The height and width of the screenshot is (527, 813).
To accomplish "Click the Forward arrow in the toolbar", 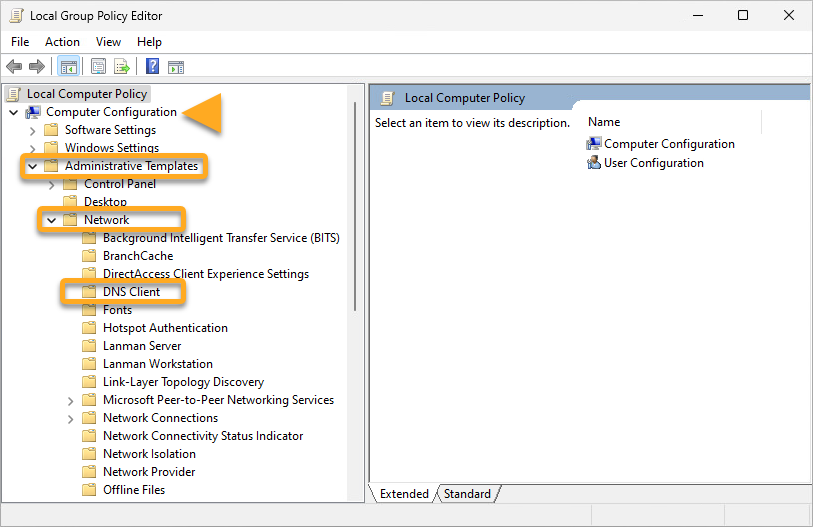I will (37, 67).
